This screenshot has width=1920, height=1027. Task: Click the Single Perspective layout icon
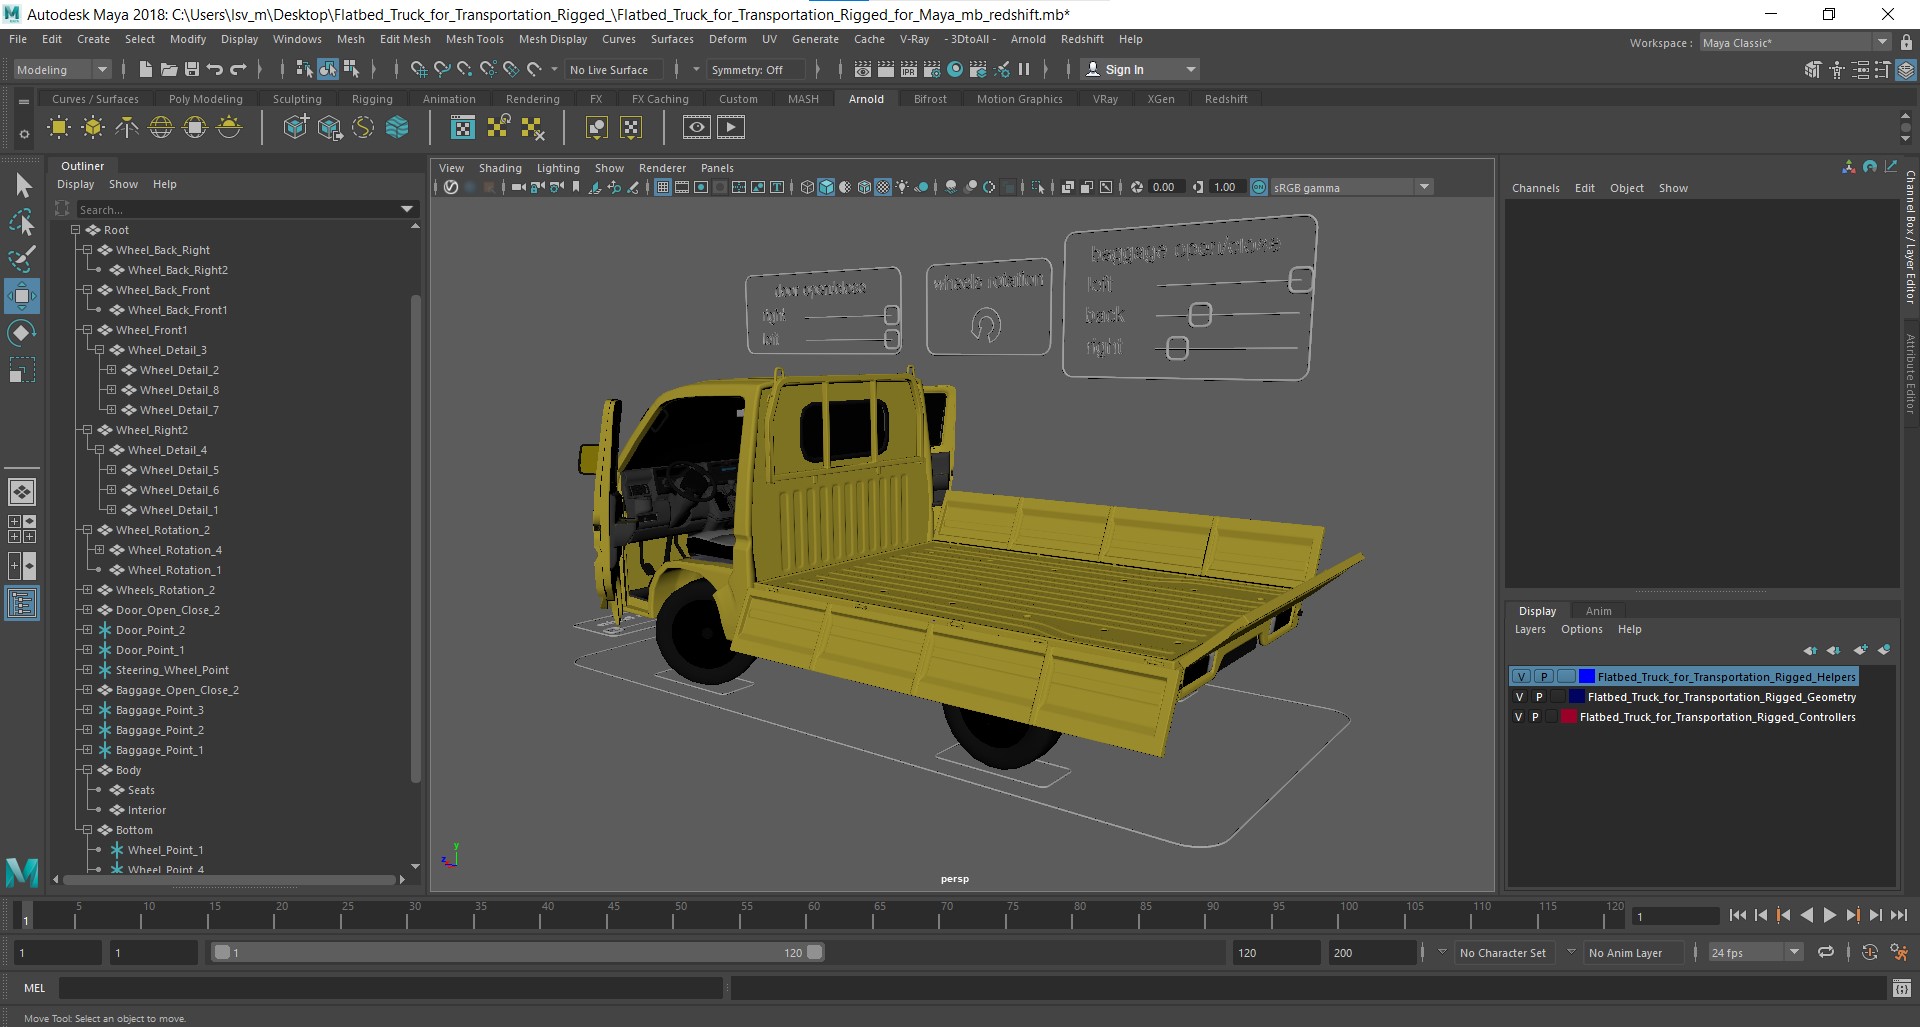[x=22, y=492]
